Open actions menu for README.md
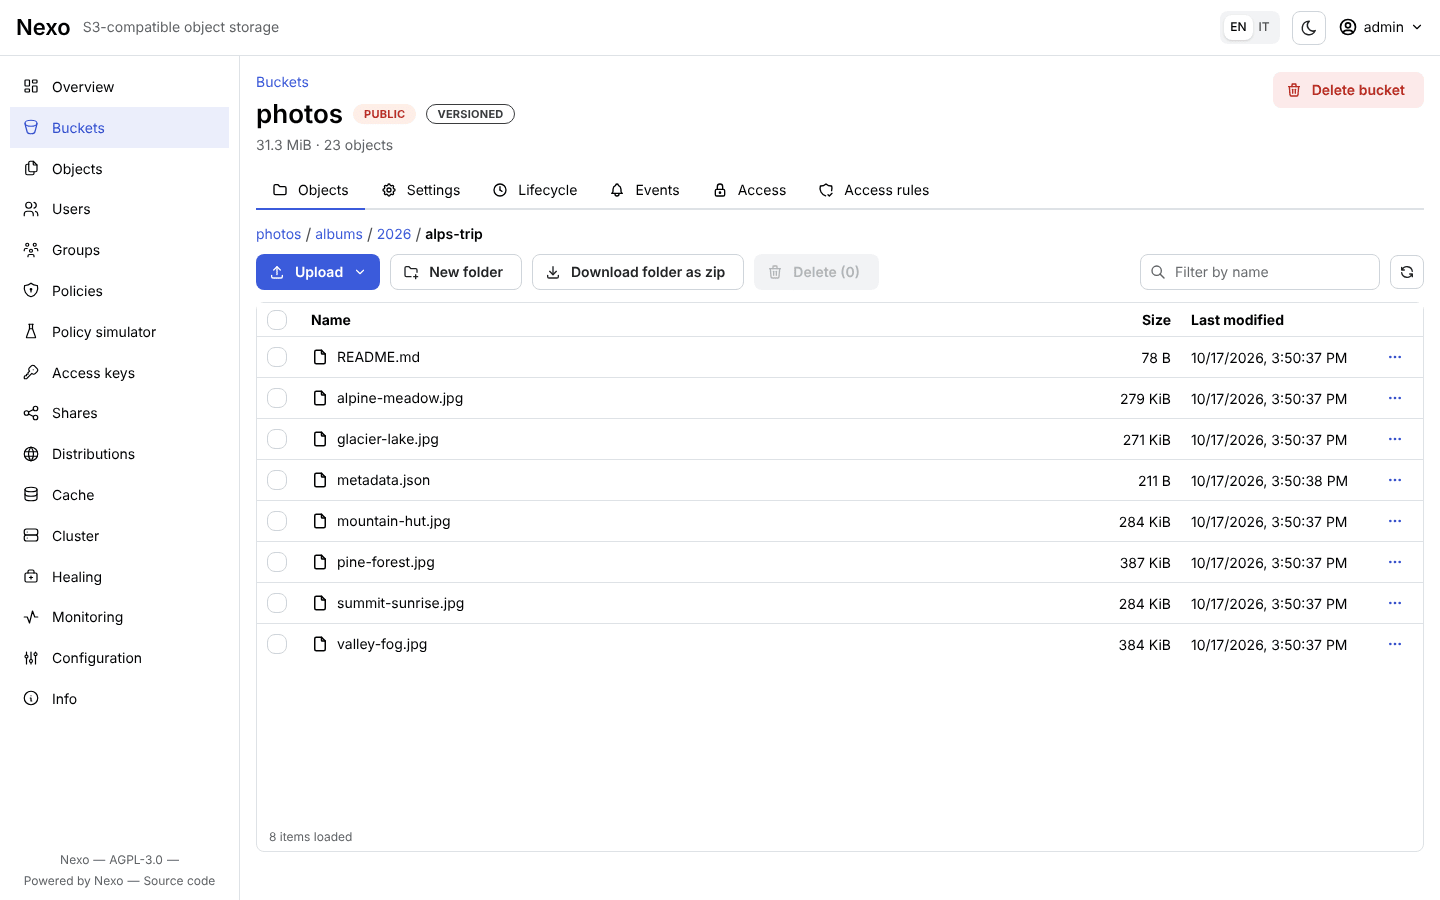 tap(1395, 357)
